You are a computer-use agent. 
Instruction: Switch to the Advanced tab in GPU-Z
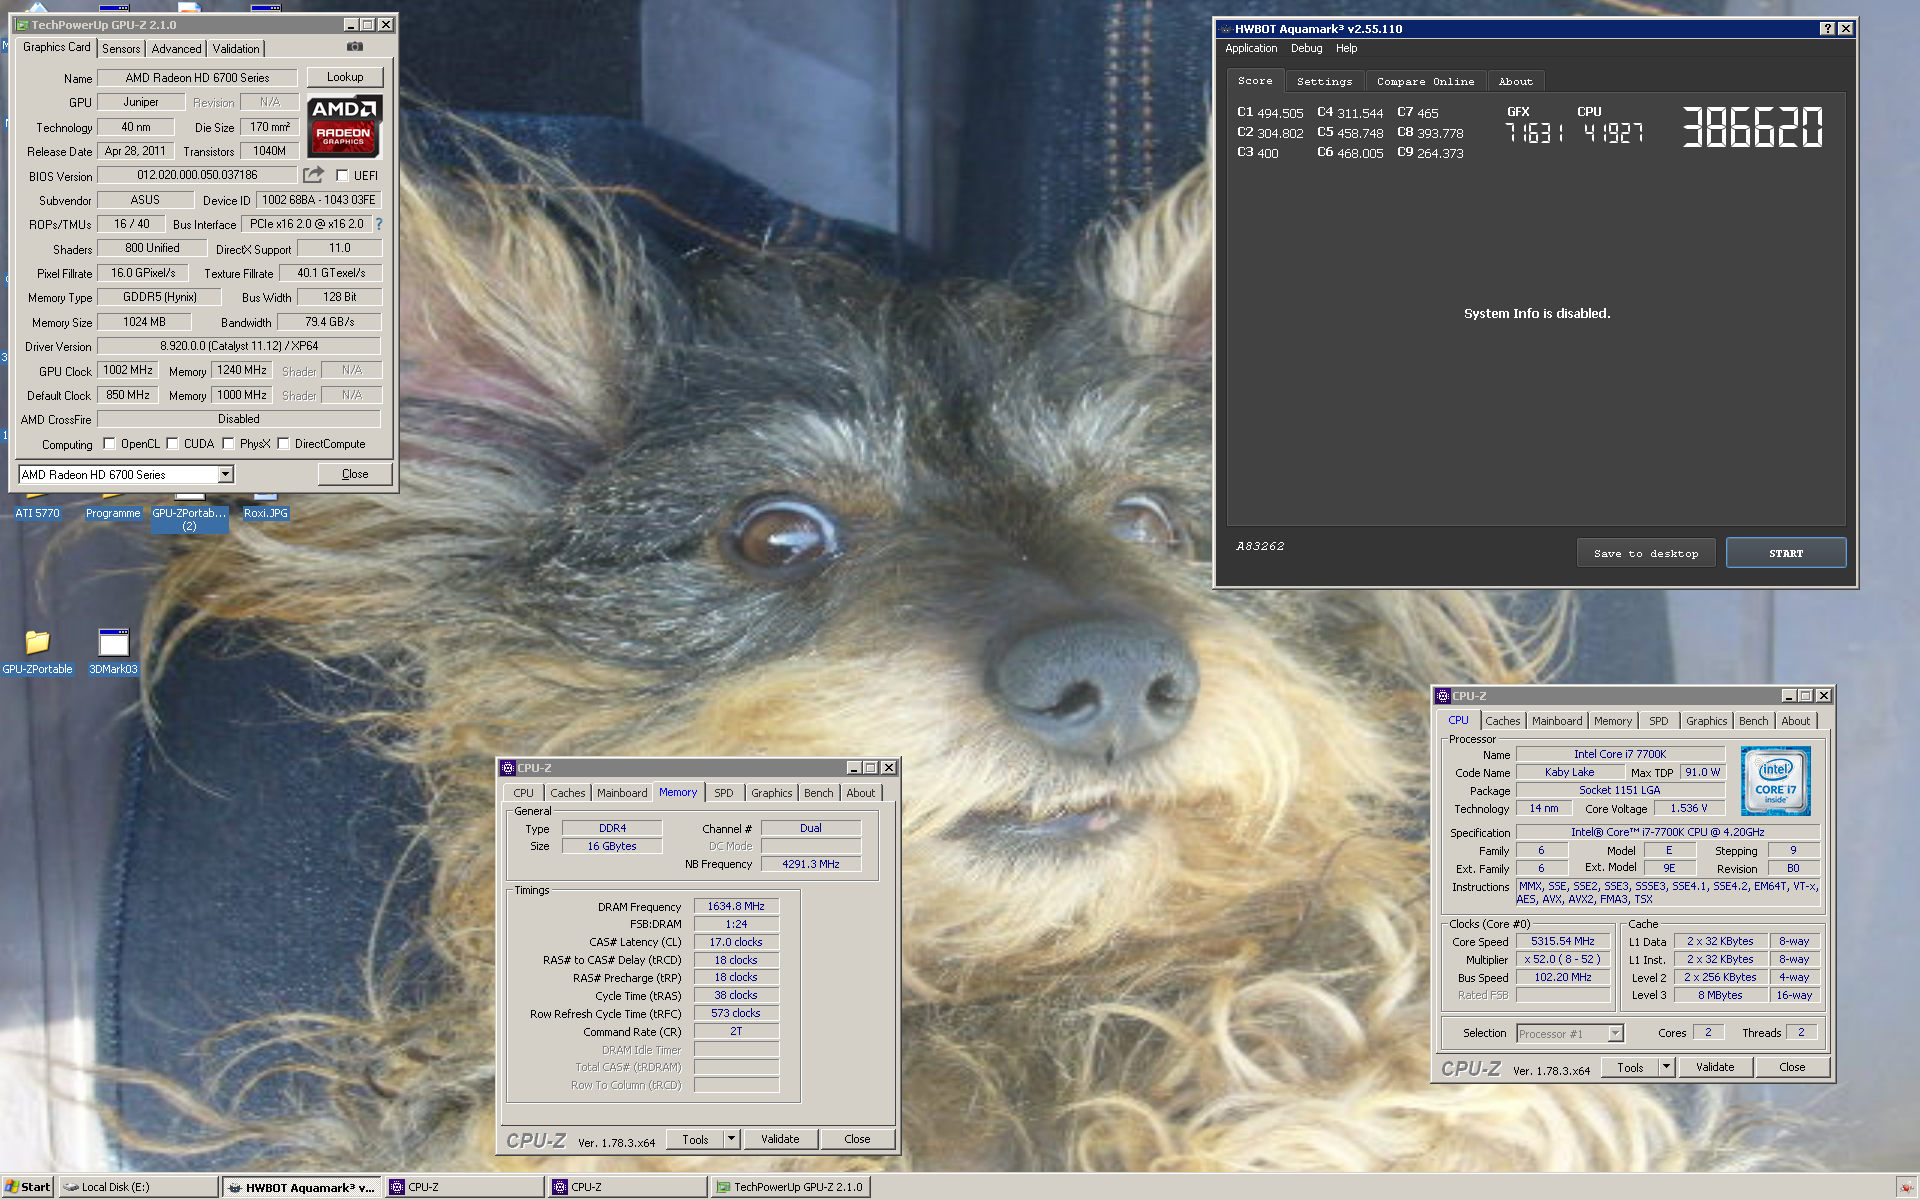[177, 48]
